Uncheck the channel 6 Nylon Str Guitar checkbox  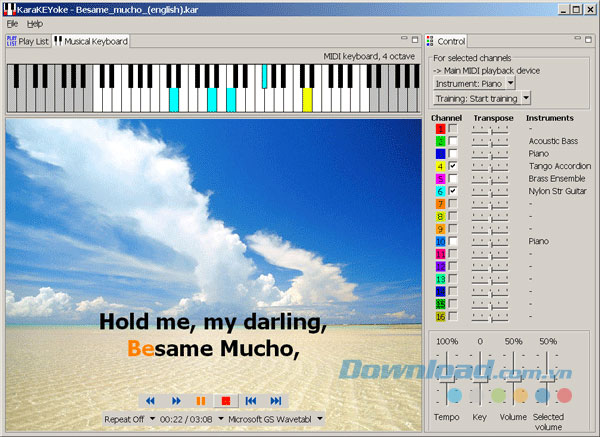(454, 190)
